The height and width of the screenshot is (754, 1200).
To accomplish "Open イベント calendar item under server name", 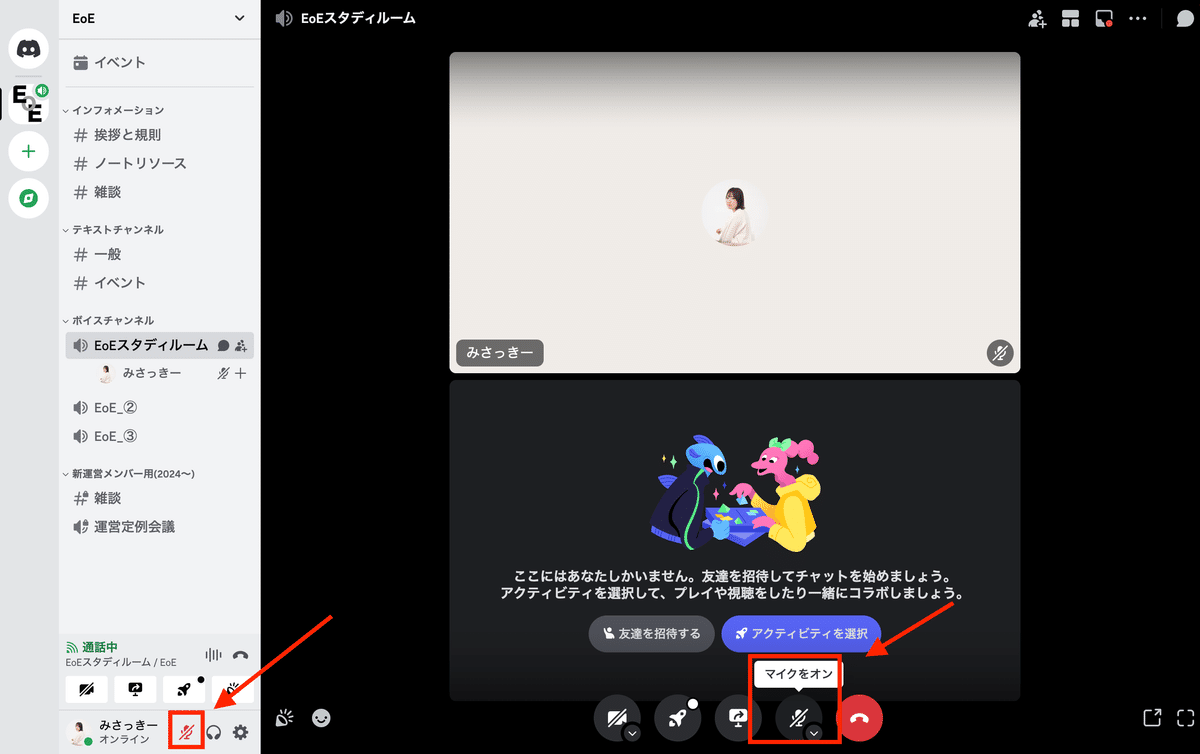I will click(x=159, y=62).
